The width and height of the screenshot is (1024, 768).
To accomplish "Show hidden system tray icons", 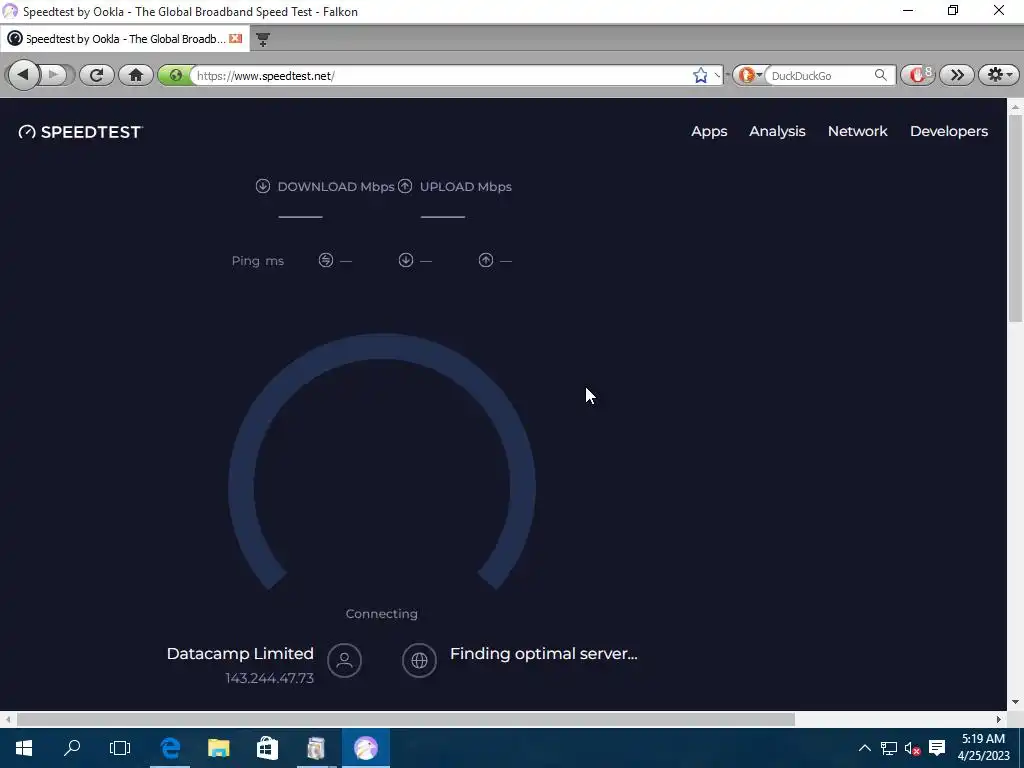I will pos(865,748).
